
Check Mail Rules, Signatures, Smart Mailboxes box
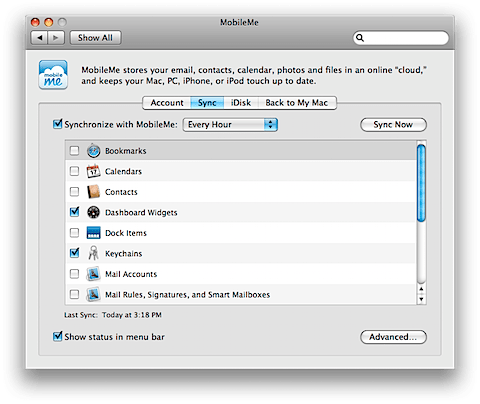pyautogui.click(x=74, y=295)
